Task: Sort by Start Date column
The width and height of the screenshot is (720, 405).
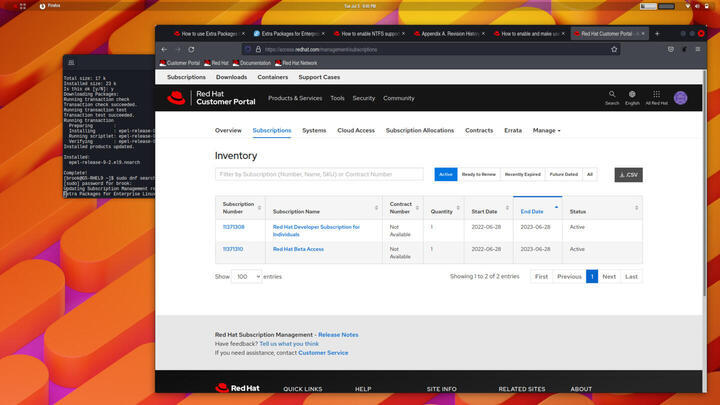Action: [489, 208]
